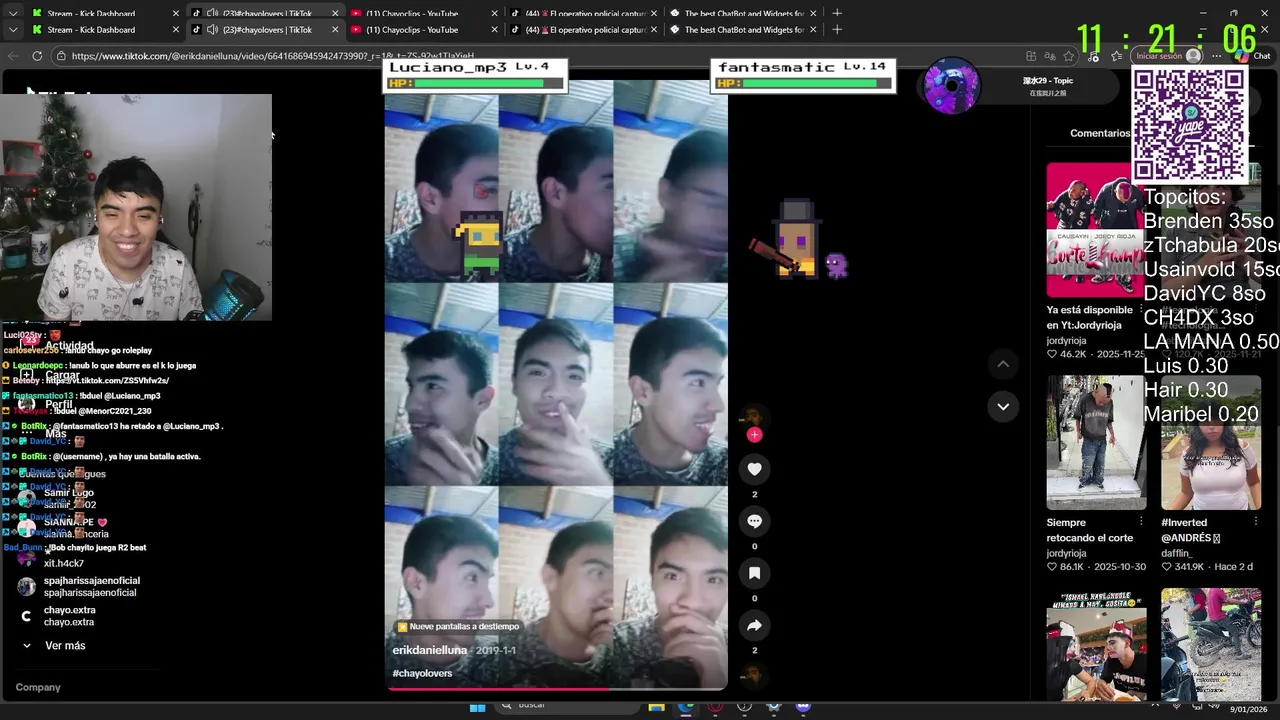Open the Samir Lugo followed account

[x=68, y=498]
